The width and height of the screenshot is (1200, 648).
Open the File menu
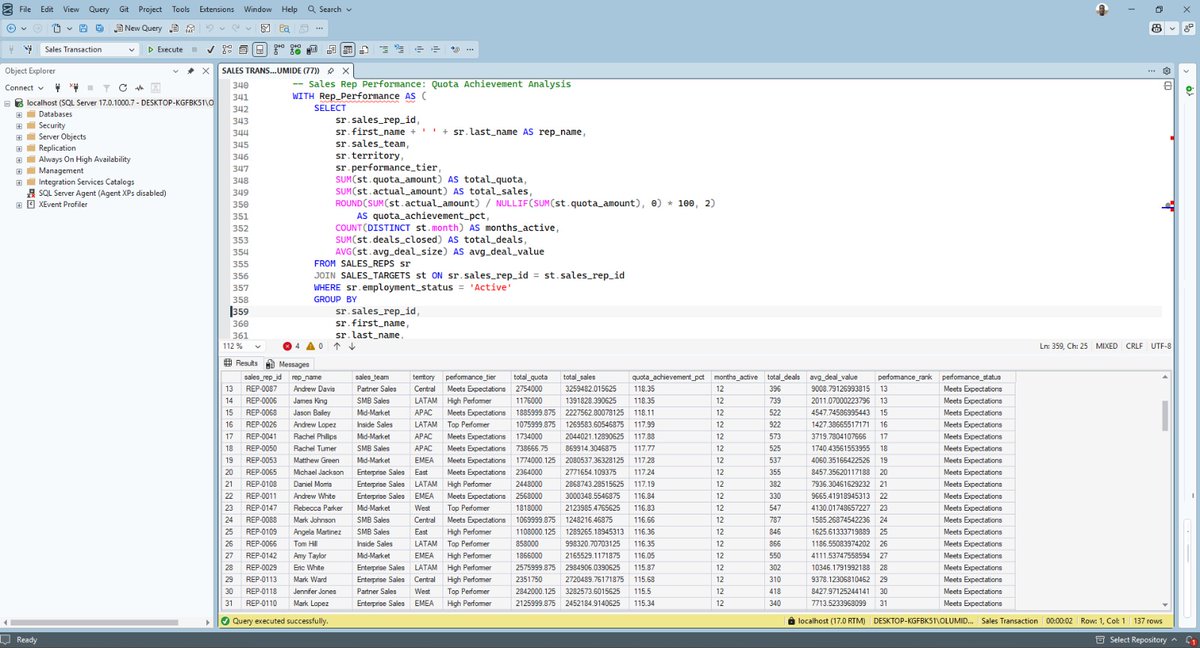click(24, 9)
